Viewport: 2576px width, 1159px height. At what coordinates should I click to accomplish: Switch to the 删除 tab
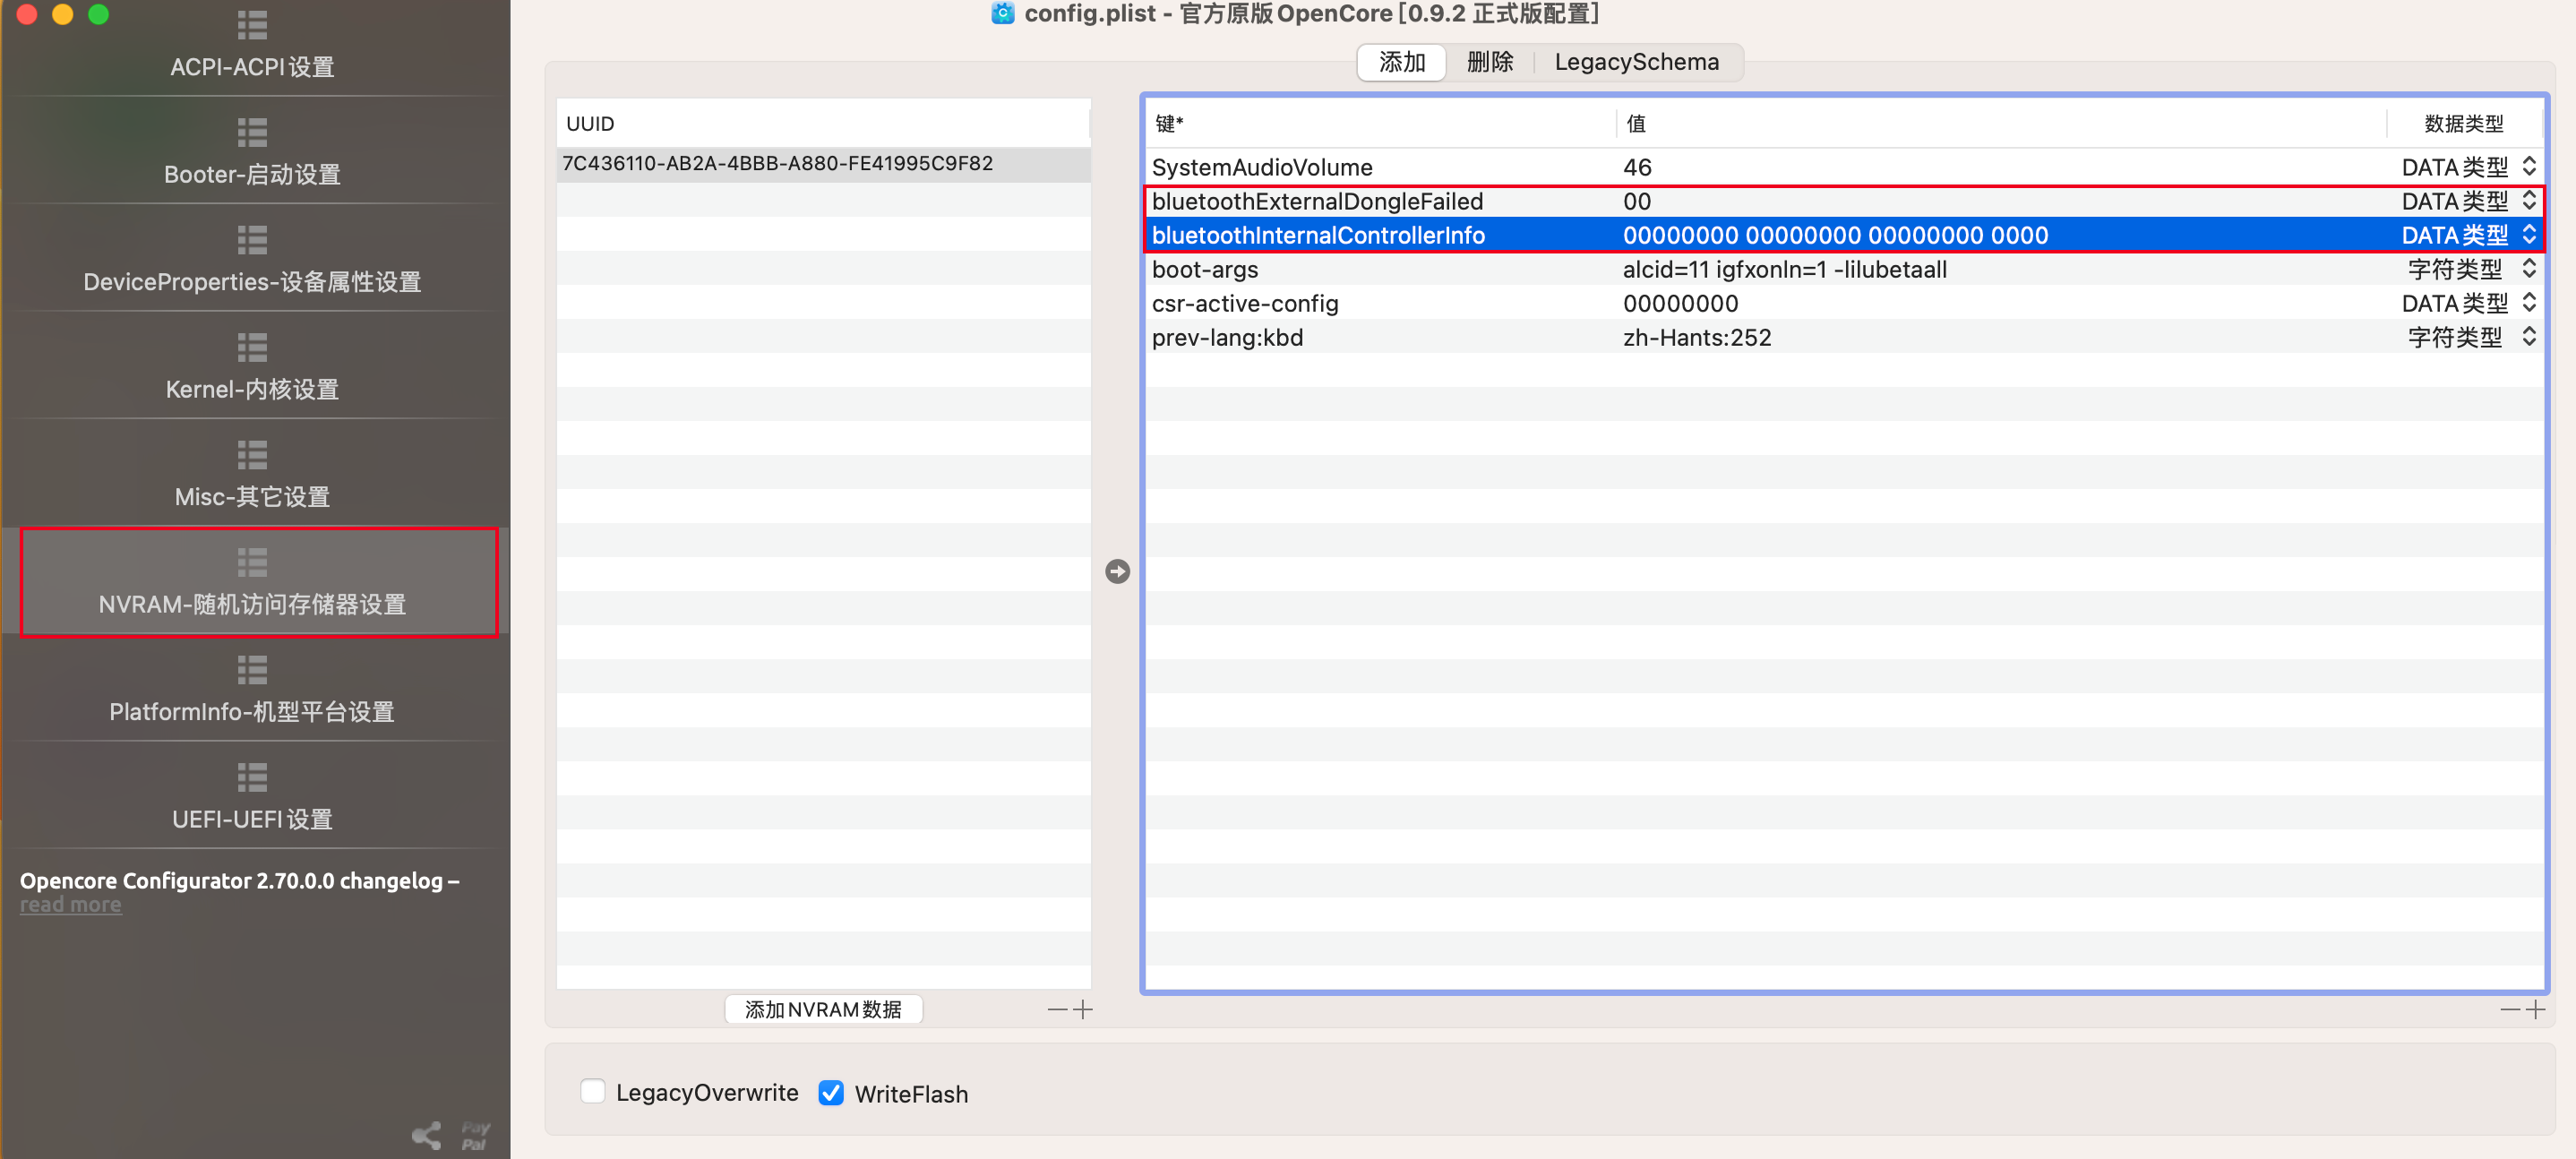coord(1489,61)
